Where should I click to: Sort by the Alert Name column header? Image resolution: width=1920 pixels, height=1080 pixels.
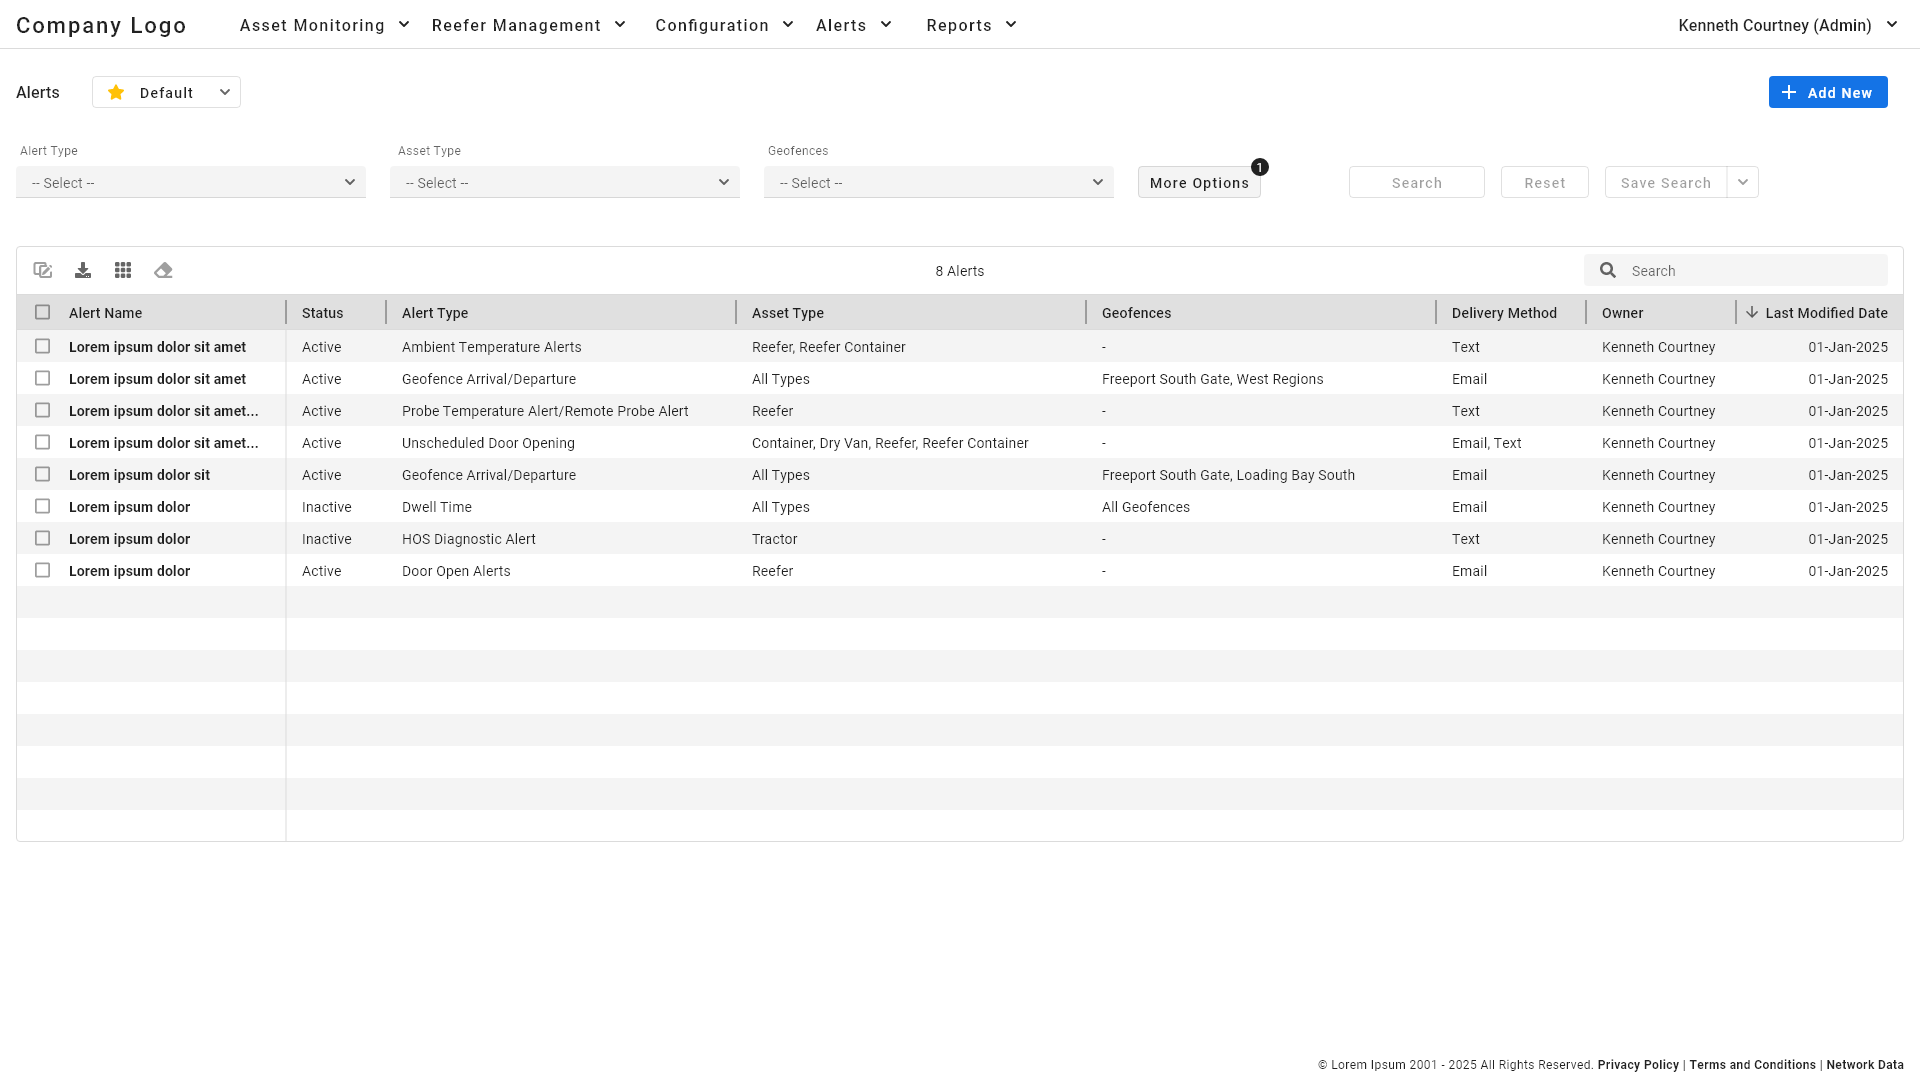tap(105, 313)
